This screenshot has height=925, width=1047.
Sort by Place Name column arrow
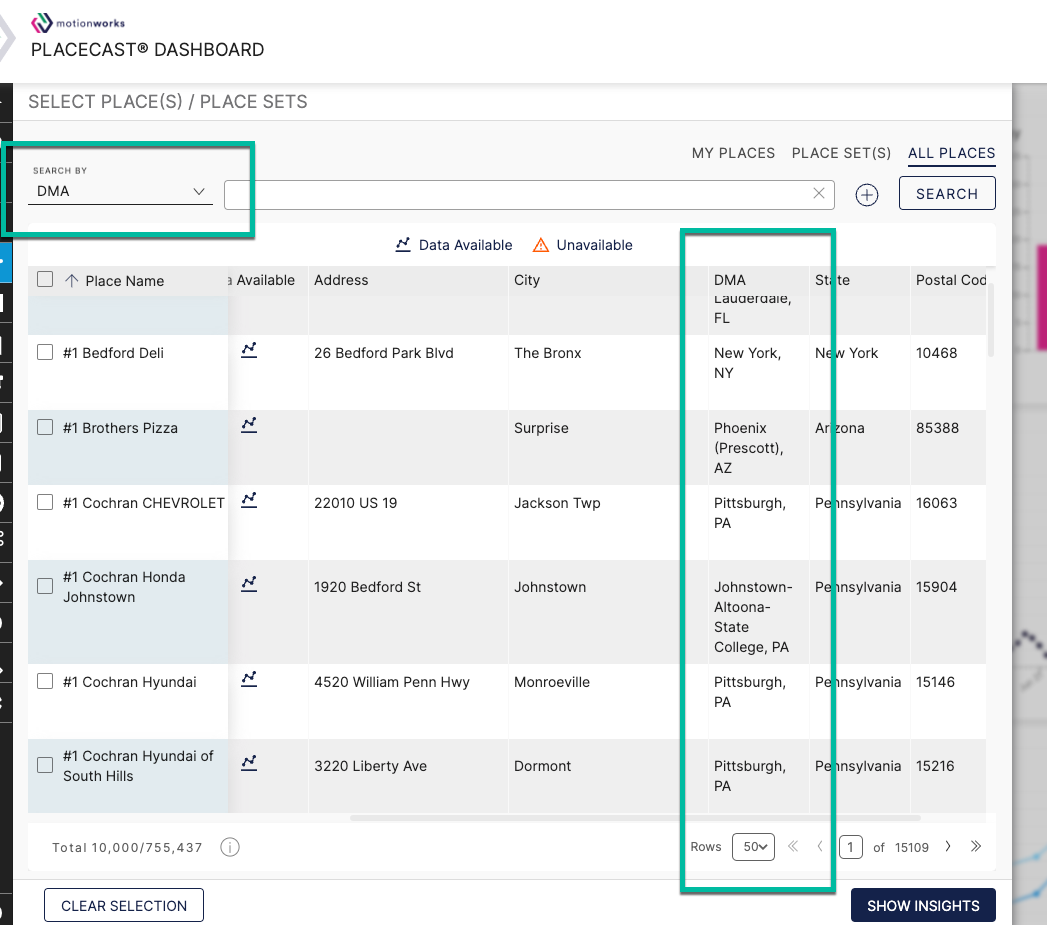tap(71, 281)
